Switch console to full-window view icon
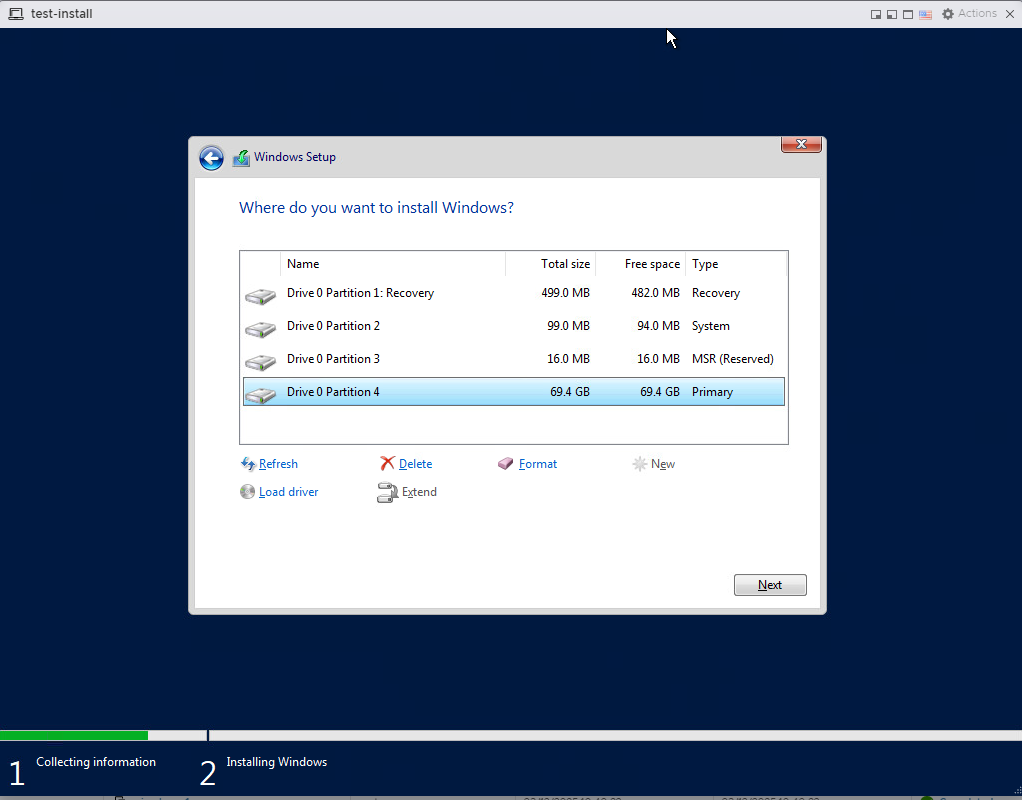This screenshot has width=1022, height=800. [x=908, y=14]
